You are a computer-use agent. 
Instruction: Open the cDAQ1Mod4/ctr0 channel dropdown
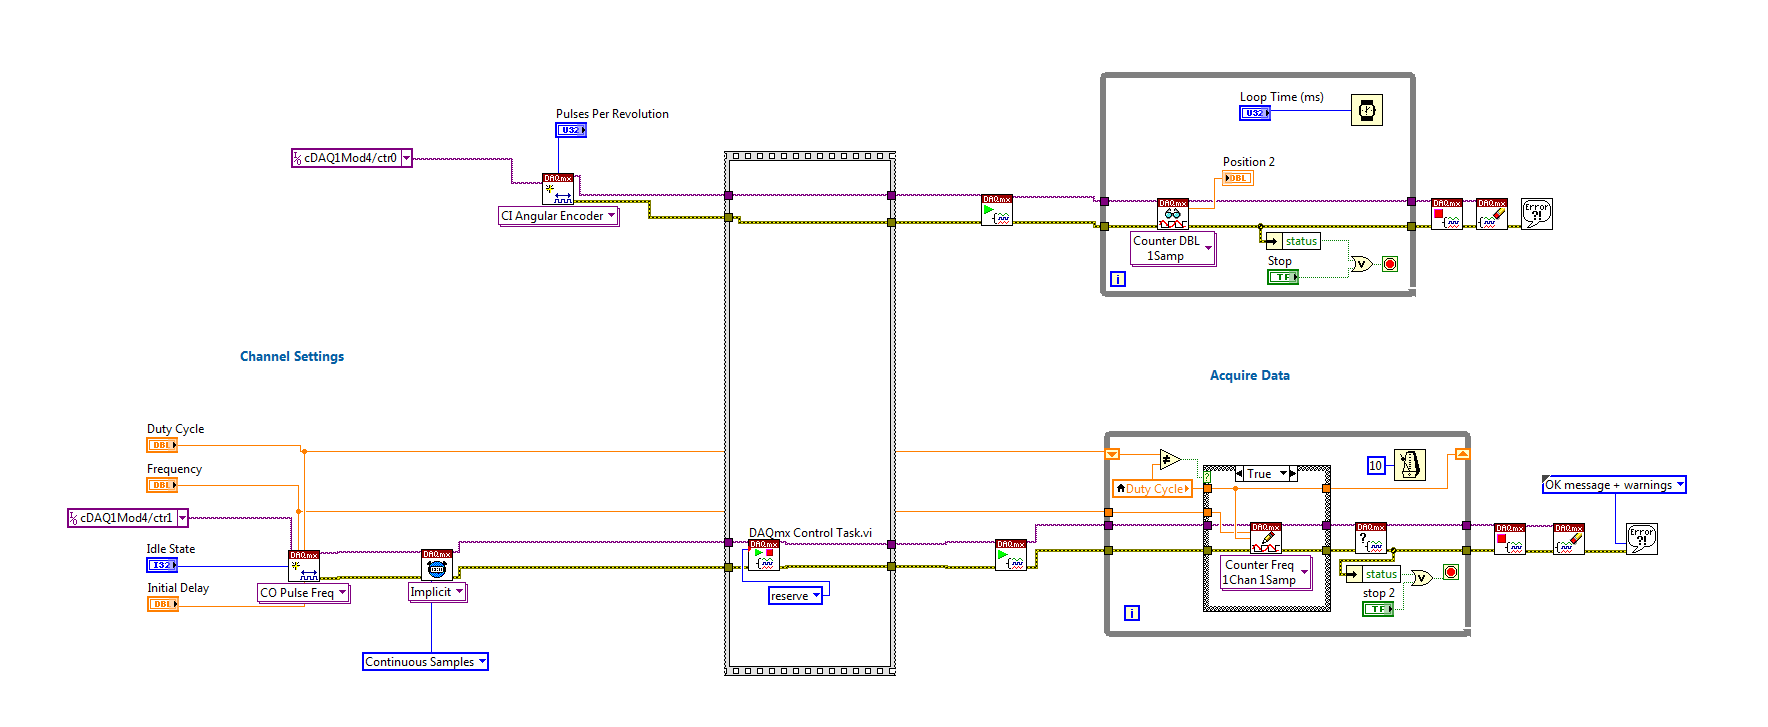[406, 158]
